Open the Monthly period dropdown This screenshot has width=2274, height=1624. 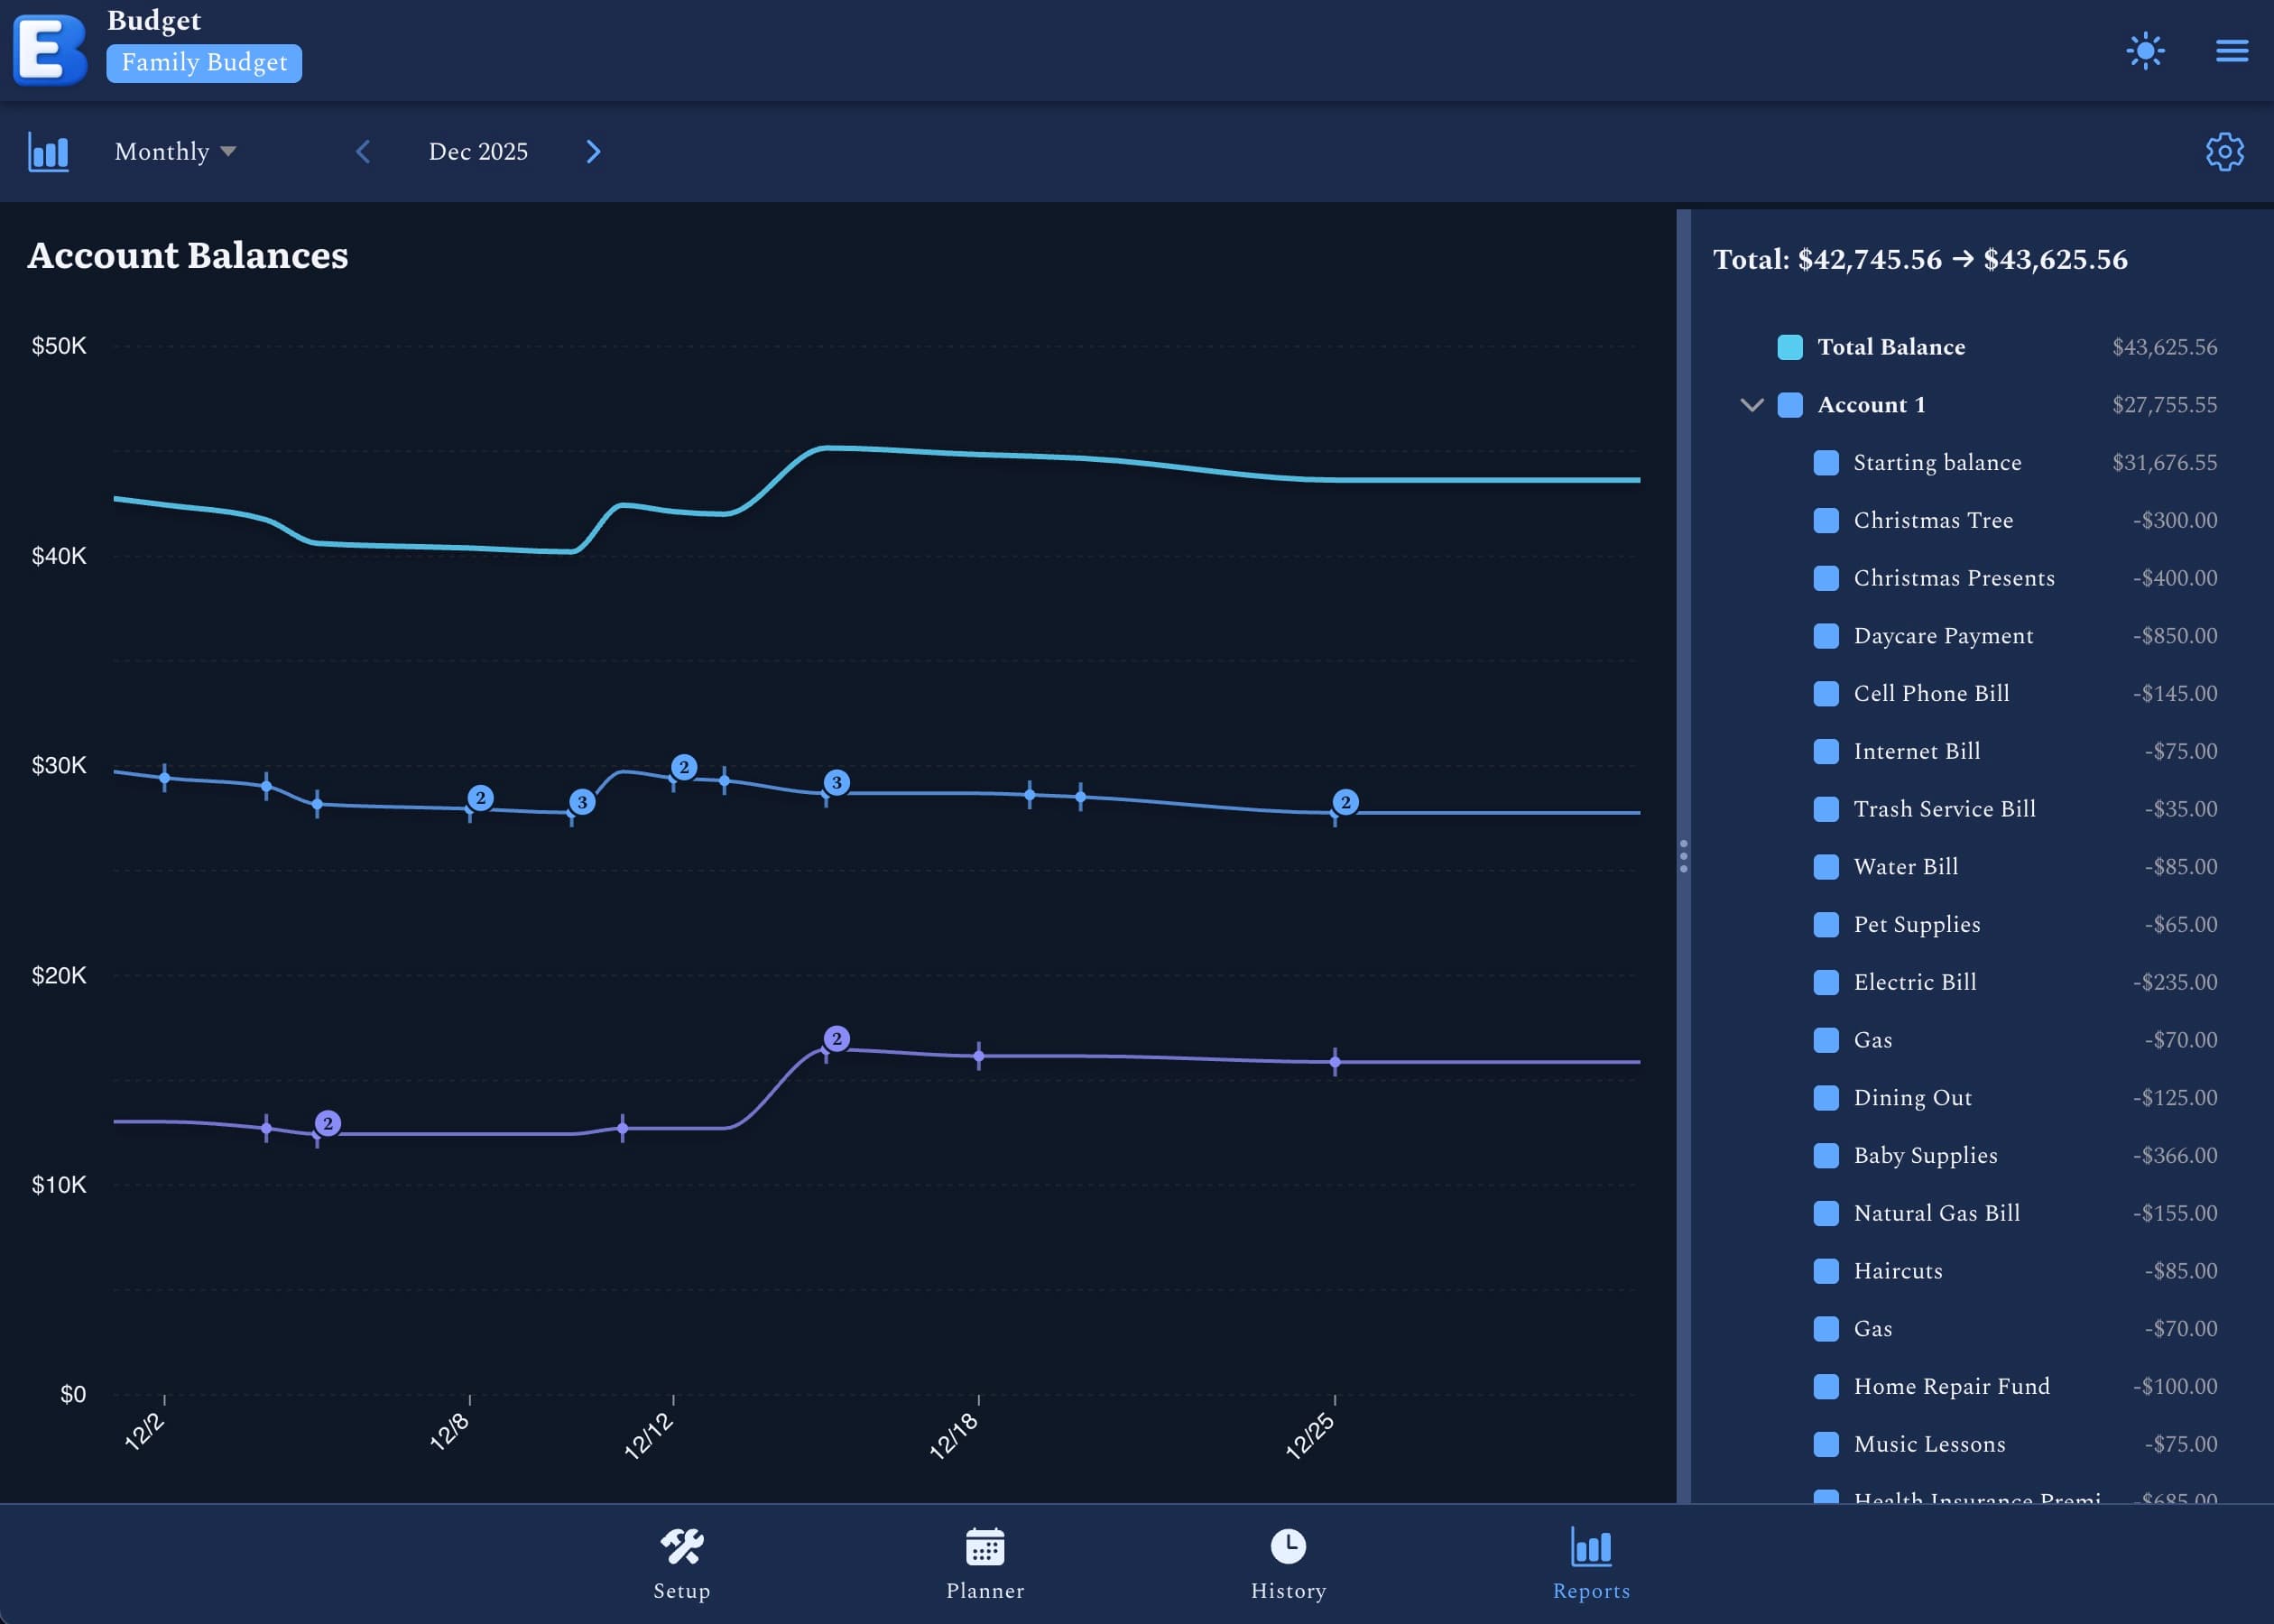coord(175,152)
